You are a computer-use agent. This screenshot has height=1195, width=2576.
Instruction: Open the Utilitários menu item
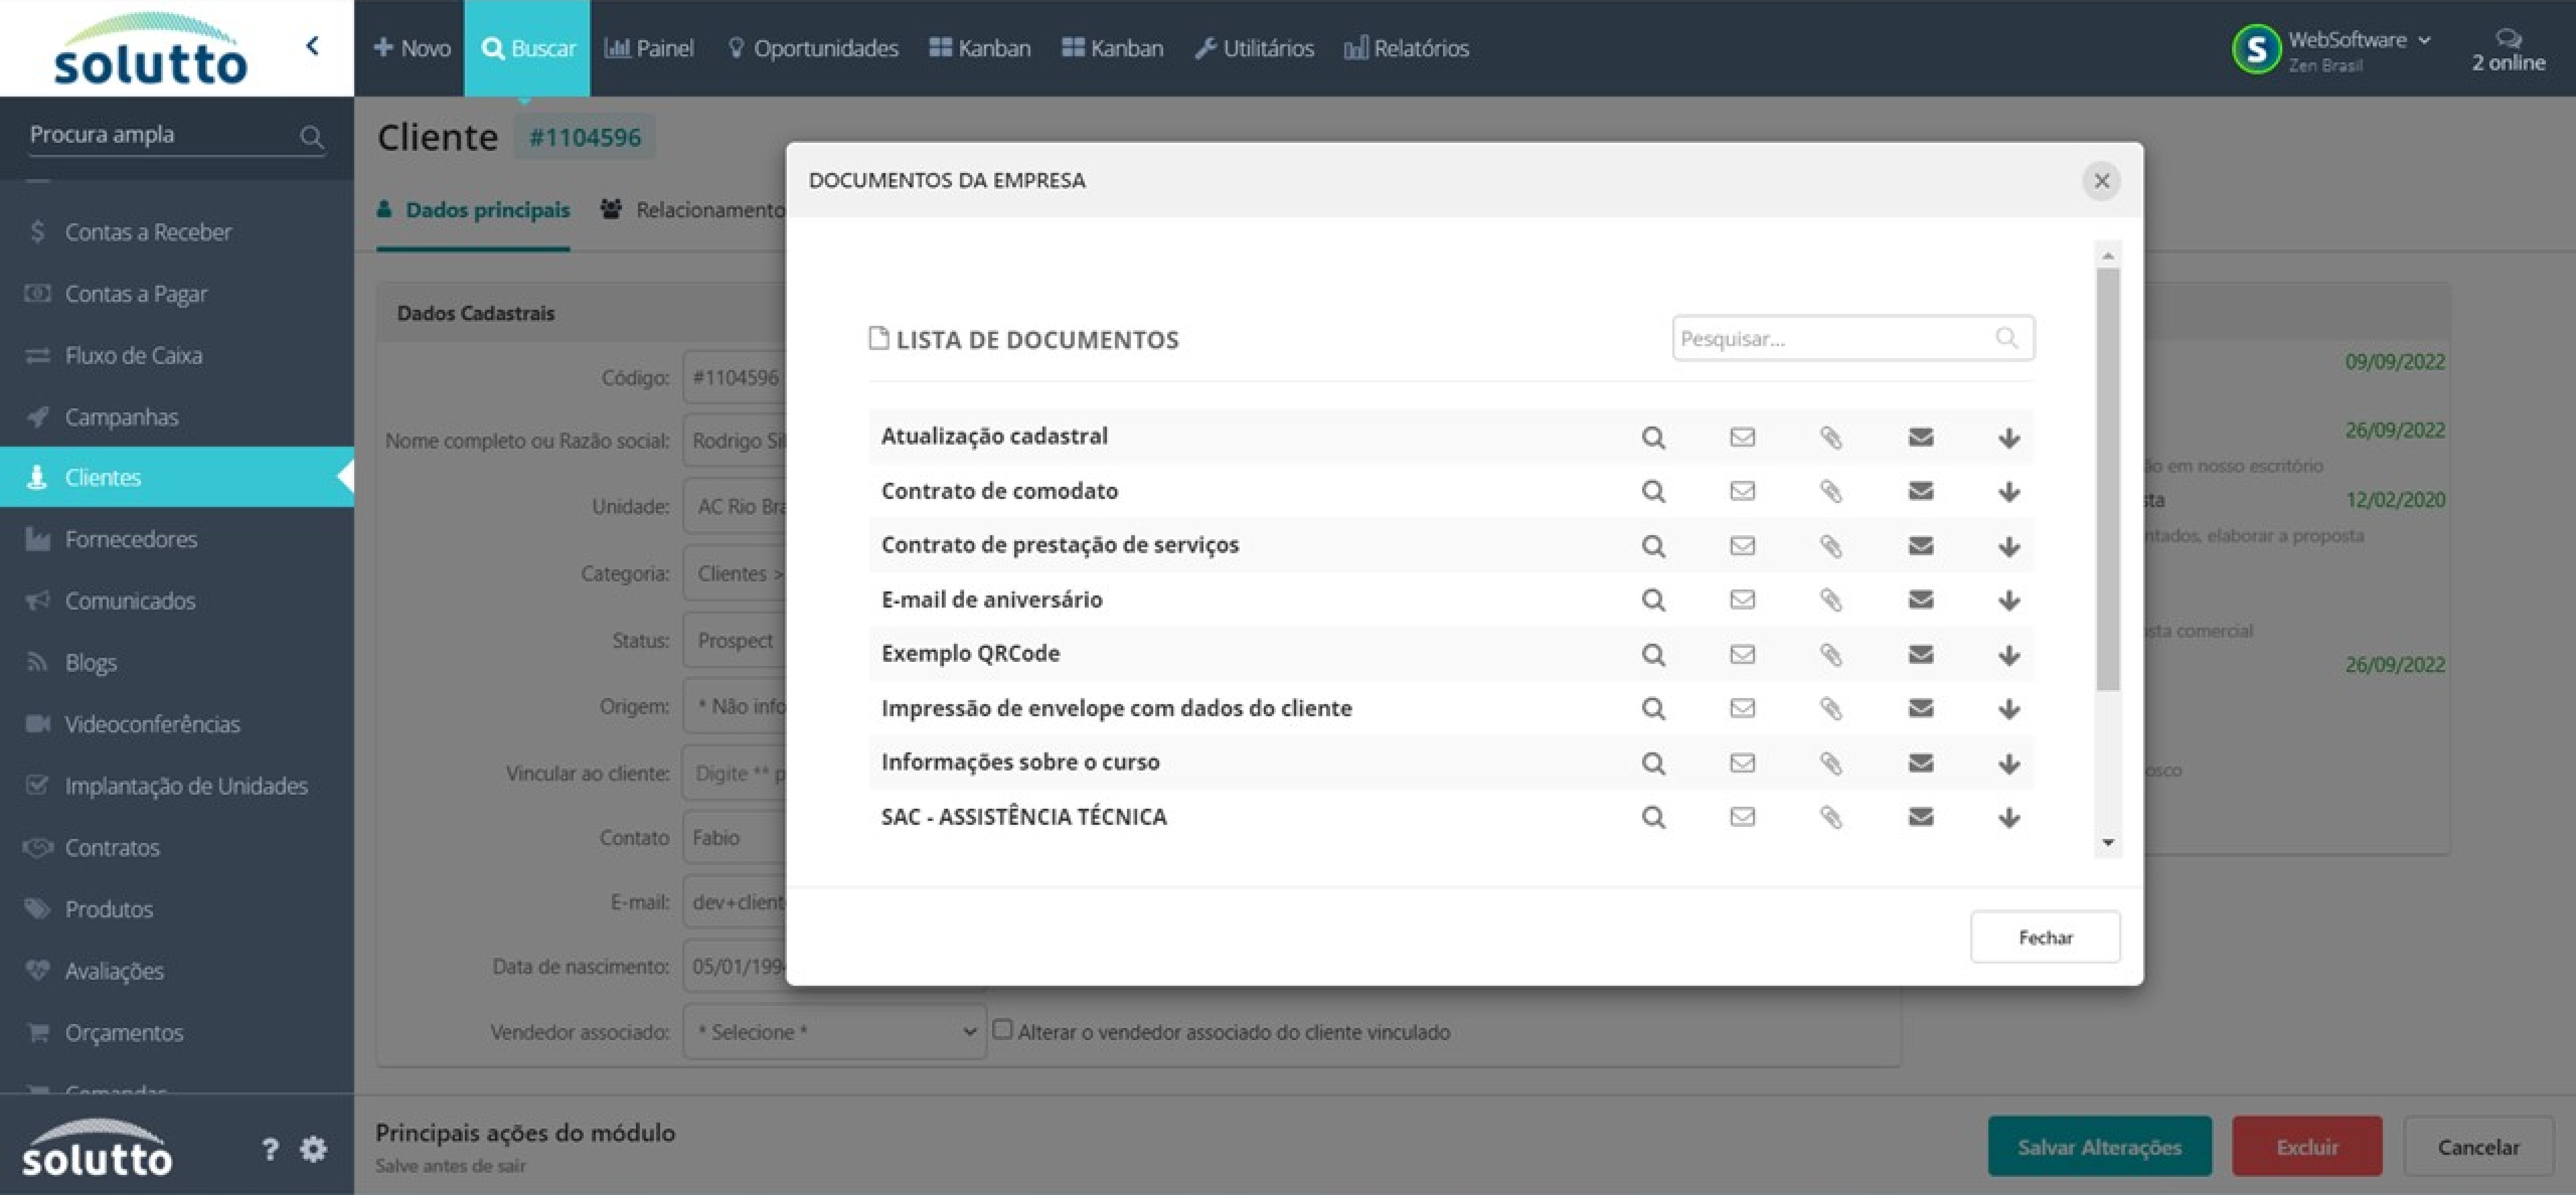[1254, 48]
